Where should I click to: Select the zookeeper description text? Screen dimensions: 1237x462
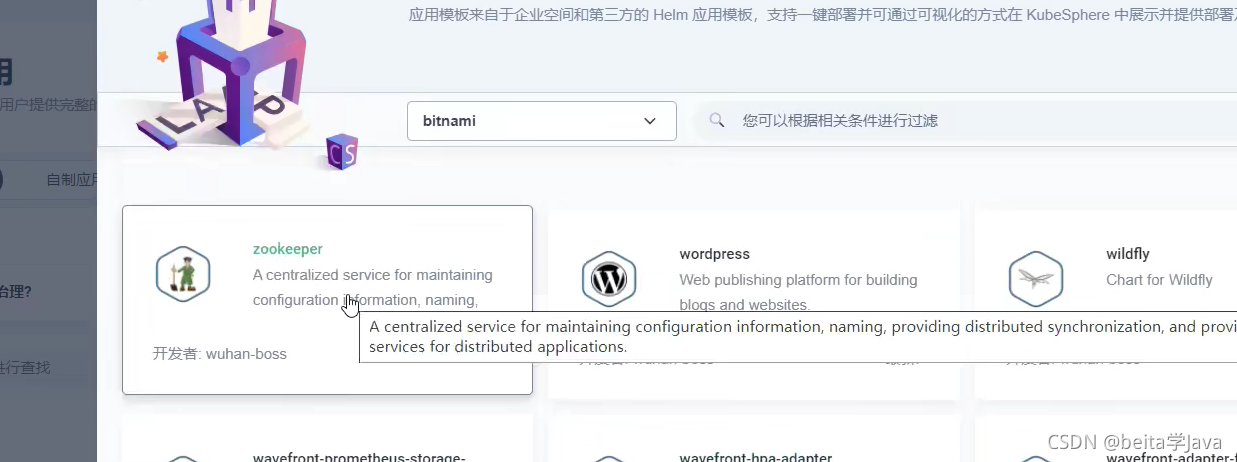pyautogui.click(x=373, y=287)
